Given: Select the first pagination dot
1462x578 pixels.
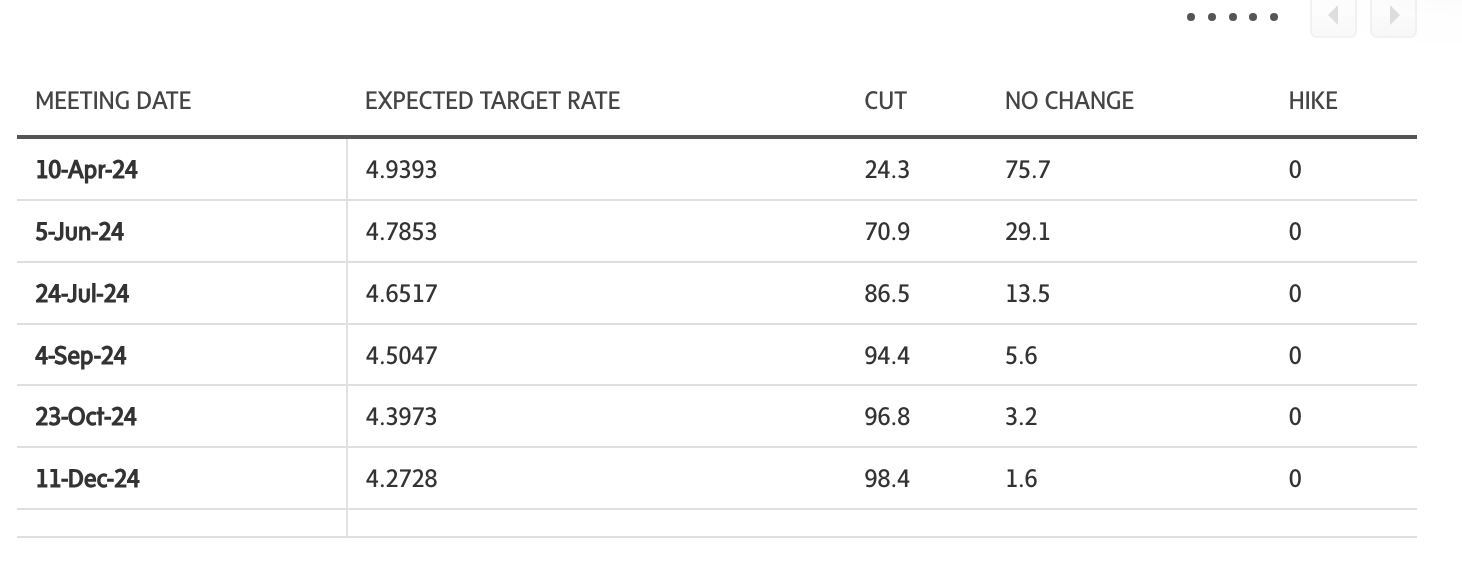Looking at the screenshot, I should 1190,17.
